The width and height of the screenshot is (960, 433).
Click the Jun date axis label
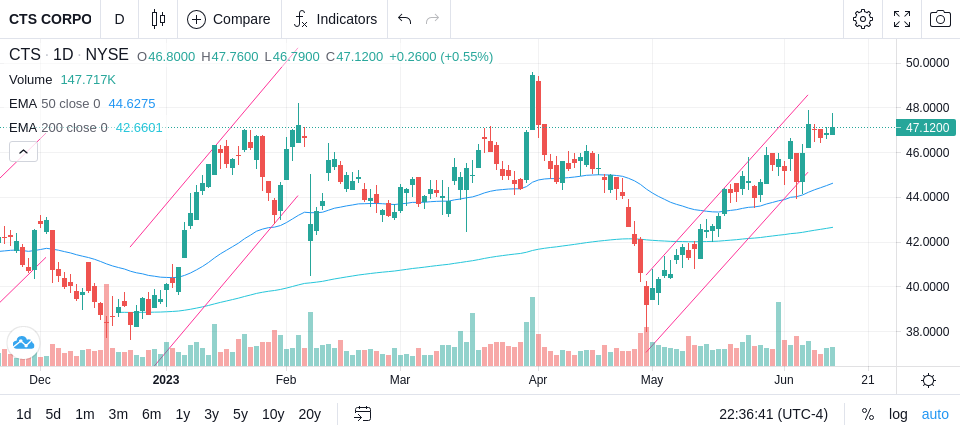point(784,380)
